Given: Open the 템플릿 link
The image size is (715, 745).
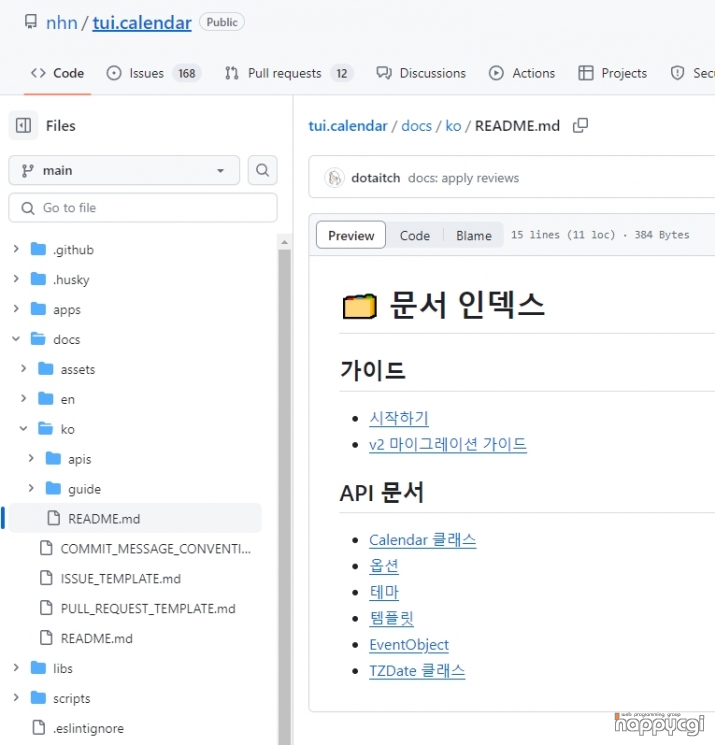Looking at the screenshot, I should pyautogui.click(x=391, y=618).
